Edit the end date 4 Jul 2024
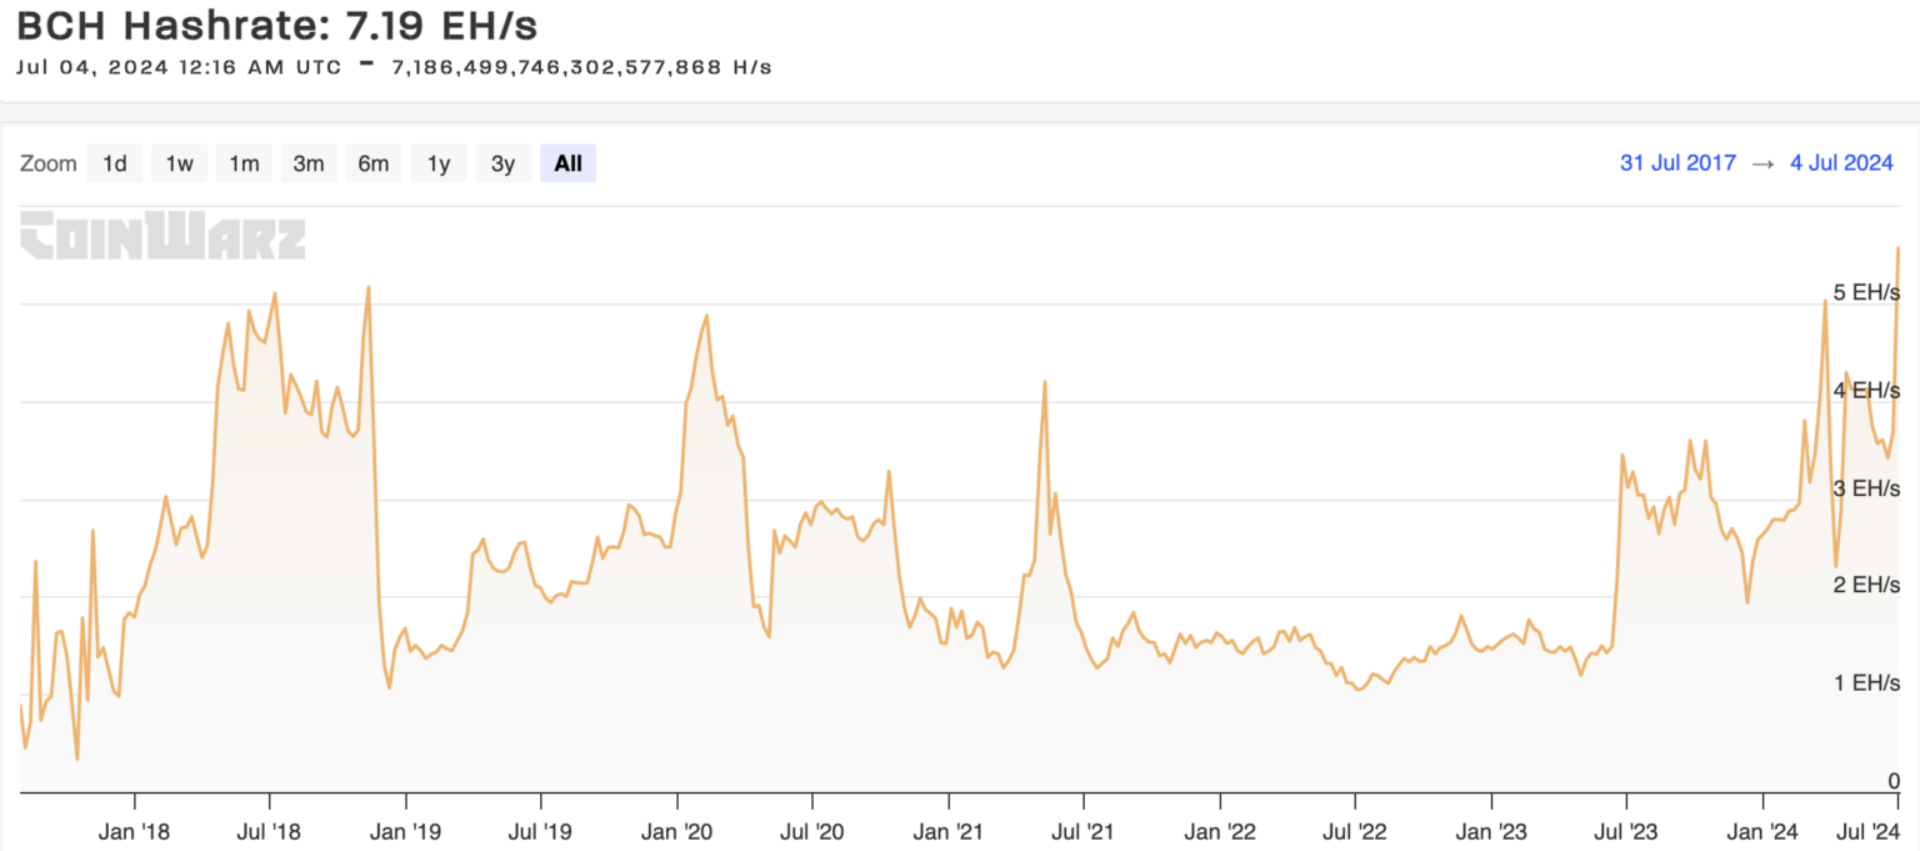The image size is (1920, 851). click(x=1841, y=163)
